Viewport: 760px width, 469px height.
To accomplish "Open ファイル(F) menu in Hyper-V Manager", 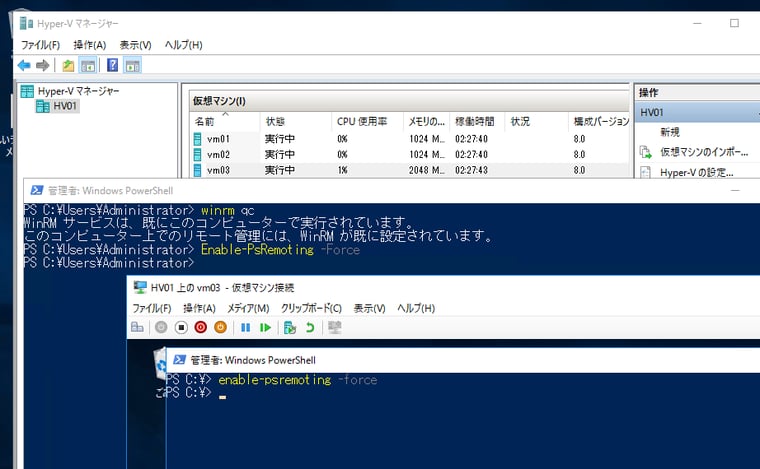I will 40,45.
